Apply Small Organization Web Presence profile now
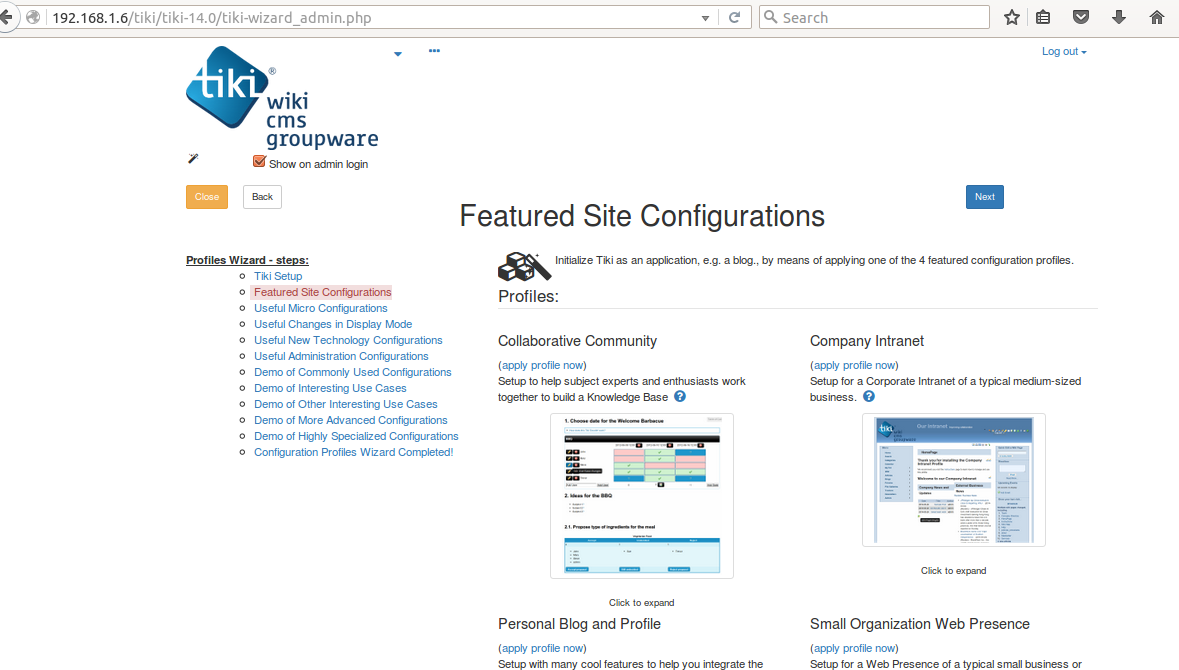The image size is (1179, 670). (854, 648)
